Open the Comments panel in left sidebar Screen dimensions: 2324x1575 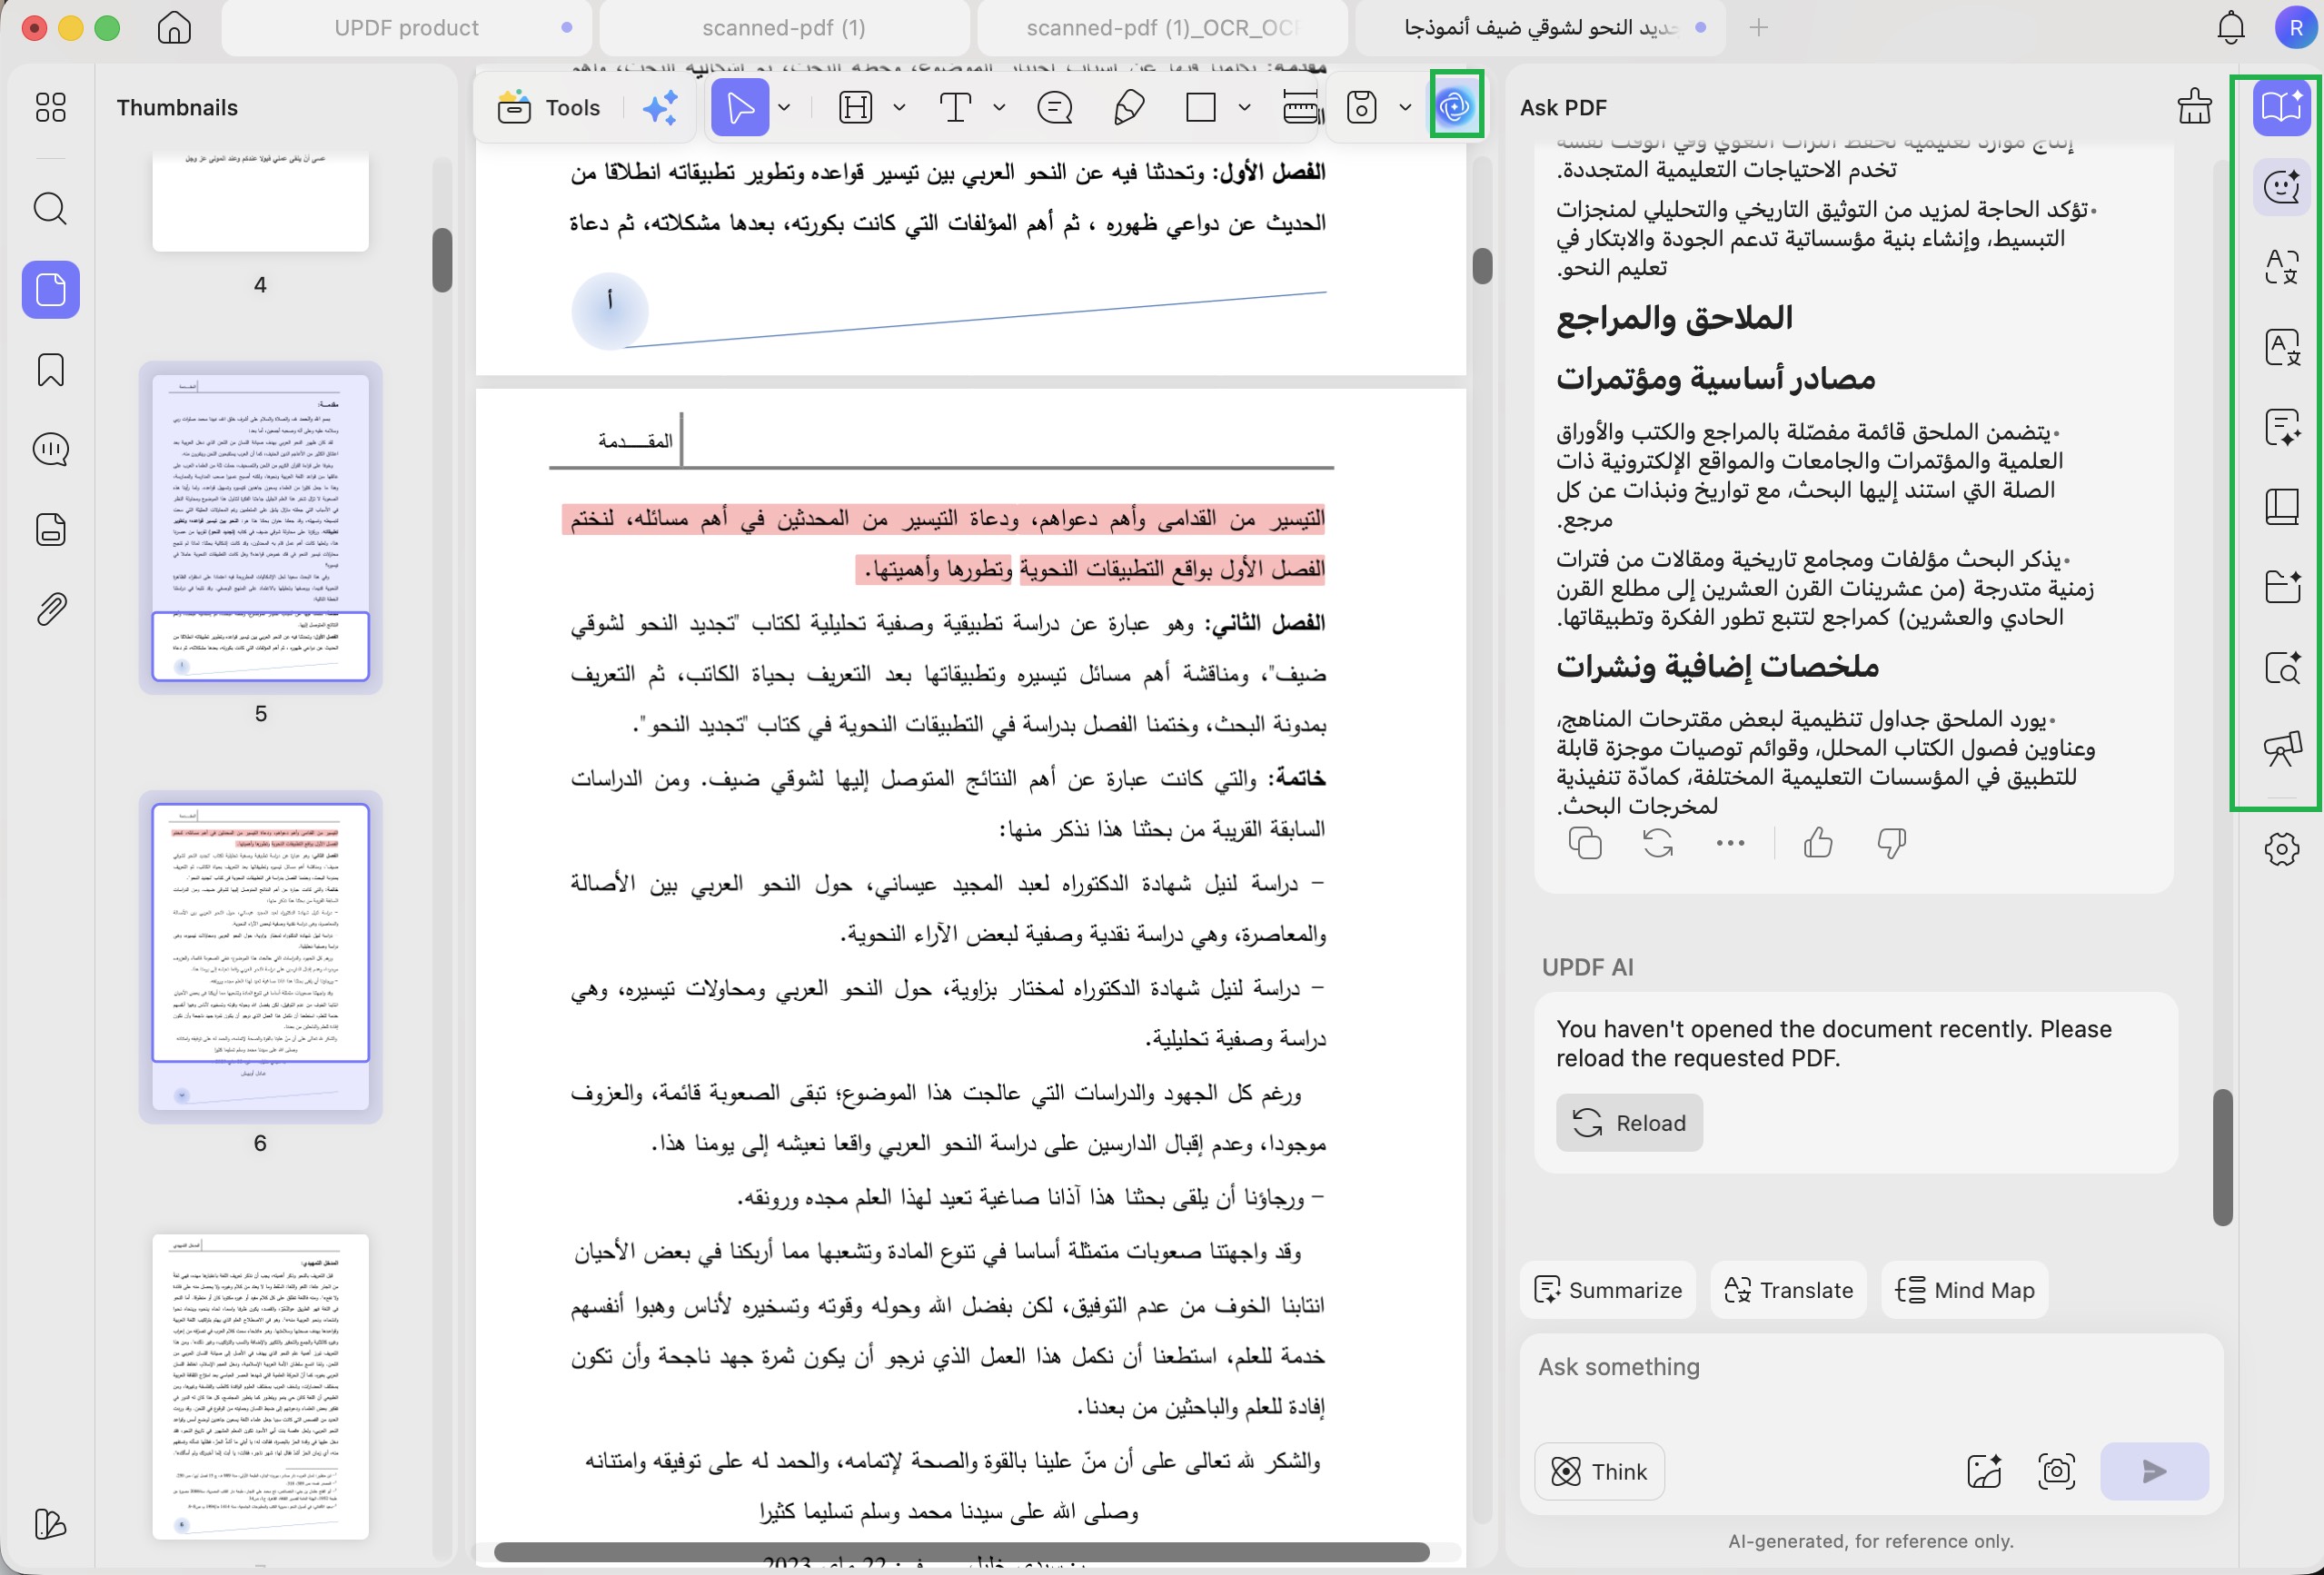click(x=51, y=449)
